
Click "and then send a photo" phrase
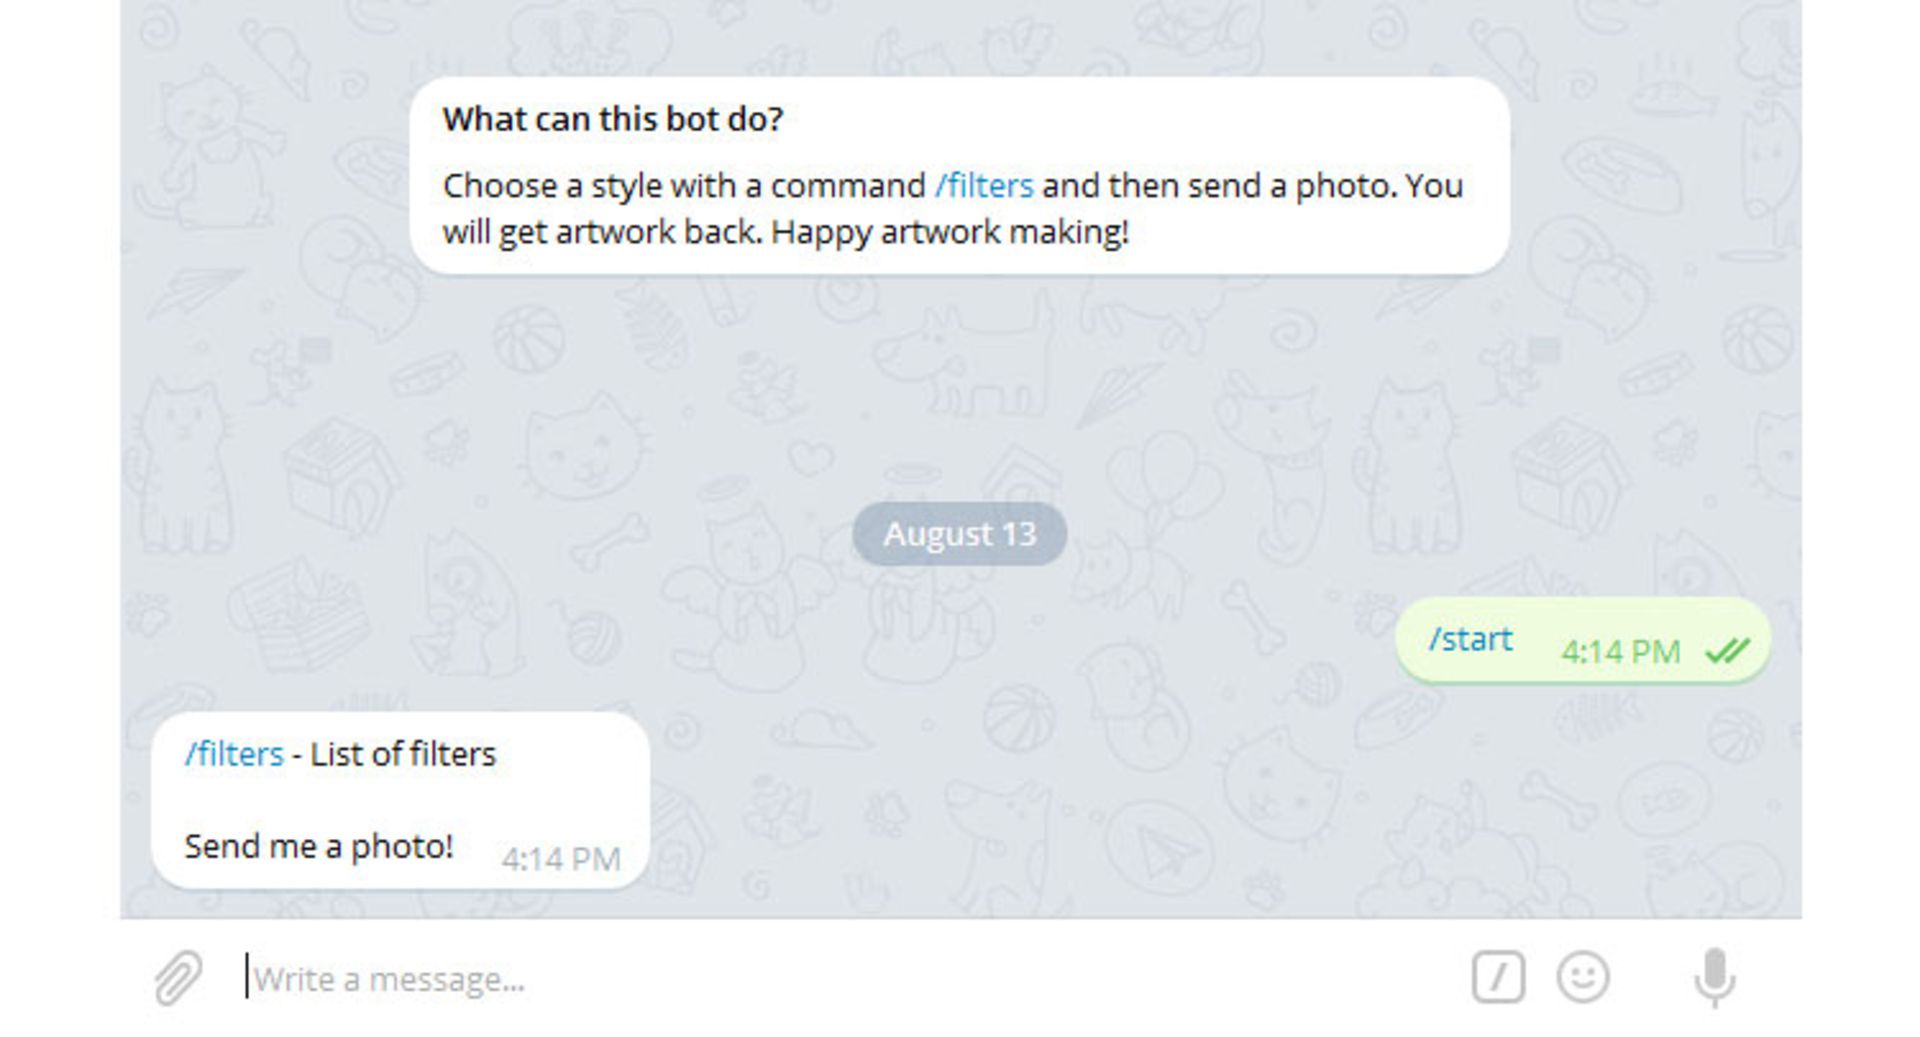pyautogui.click(x=1218, y=186)
